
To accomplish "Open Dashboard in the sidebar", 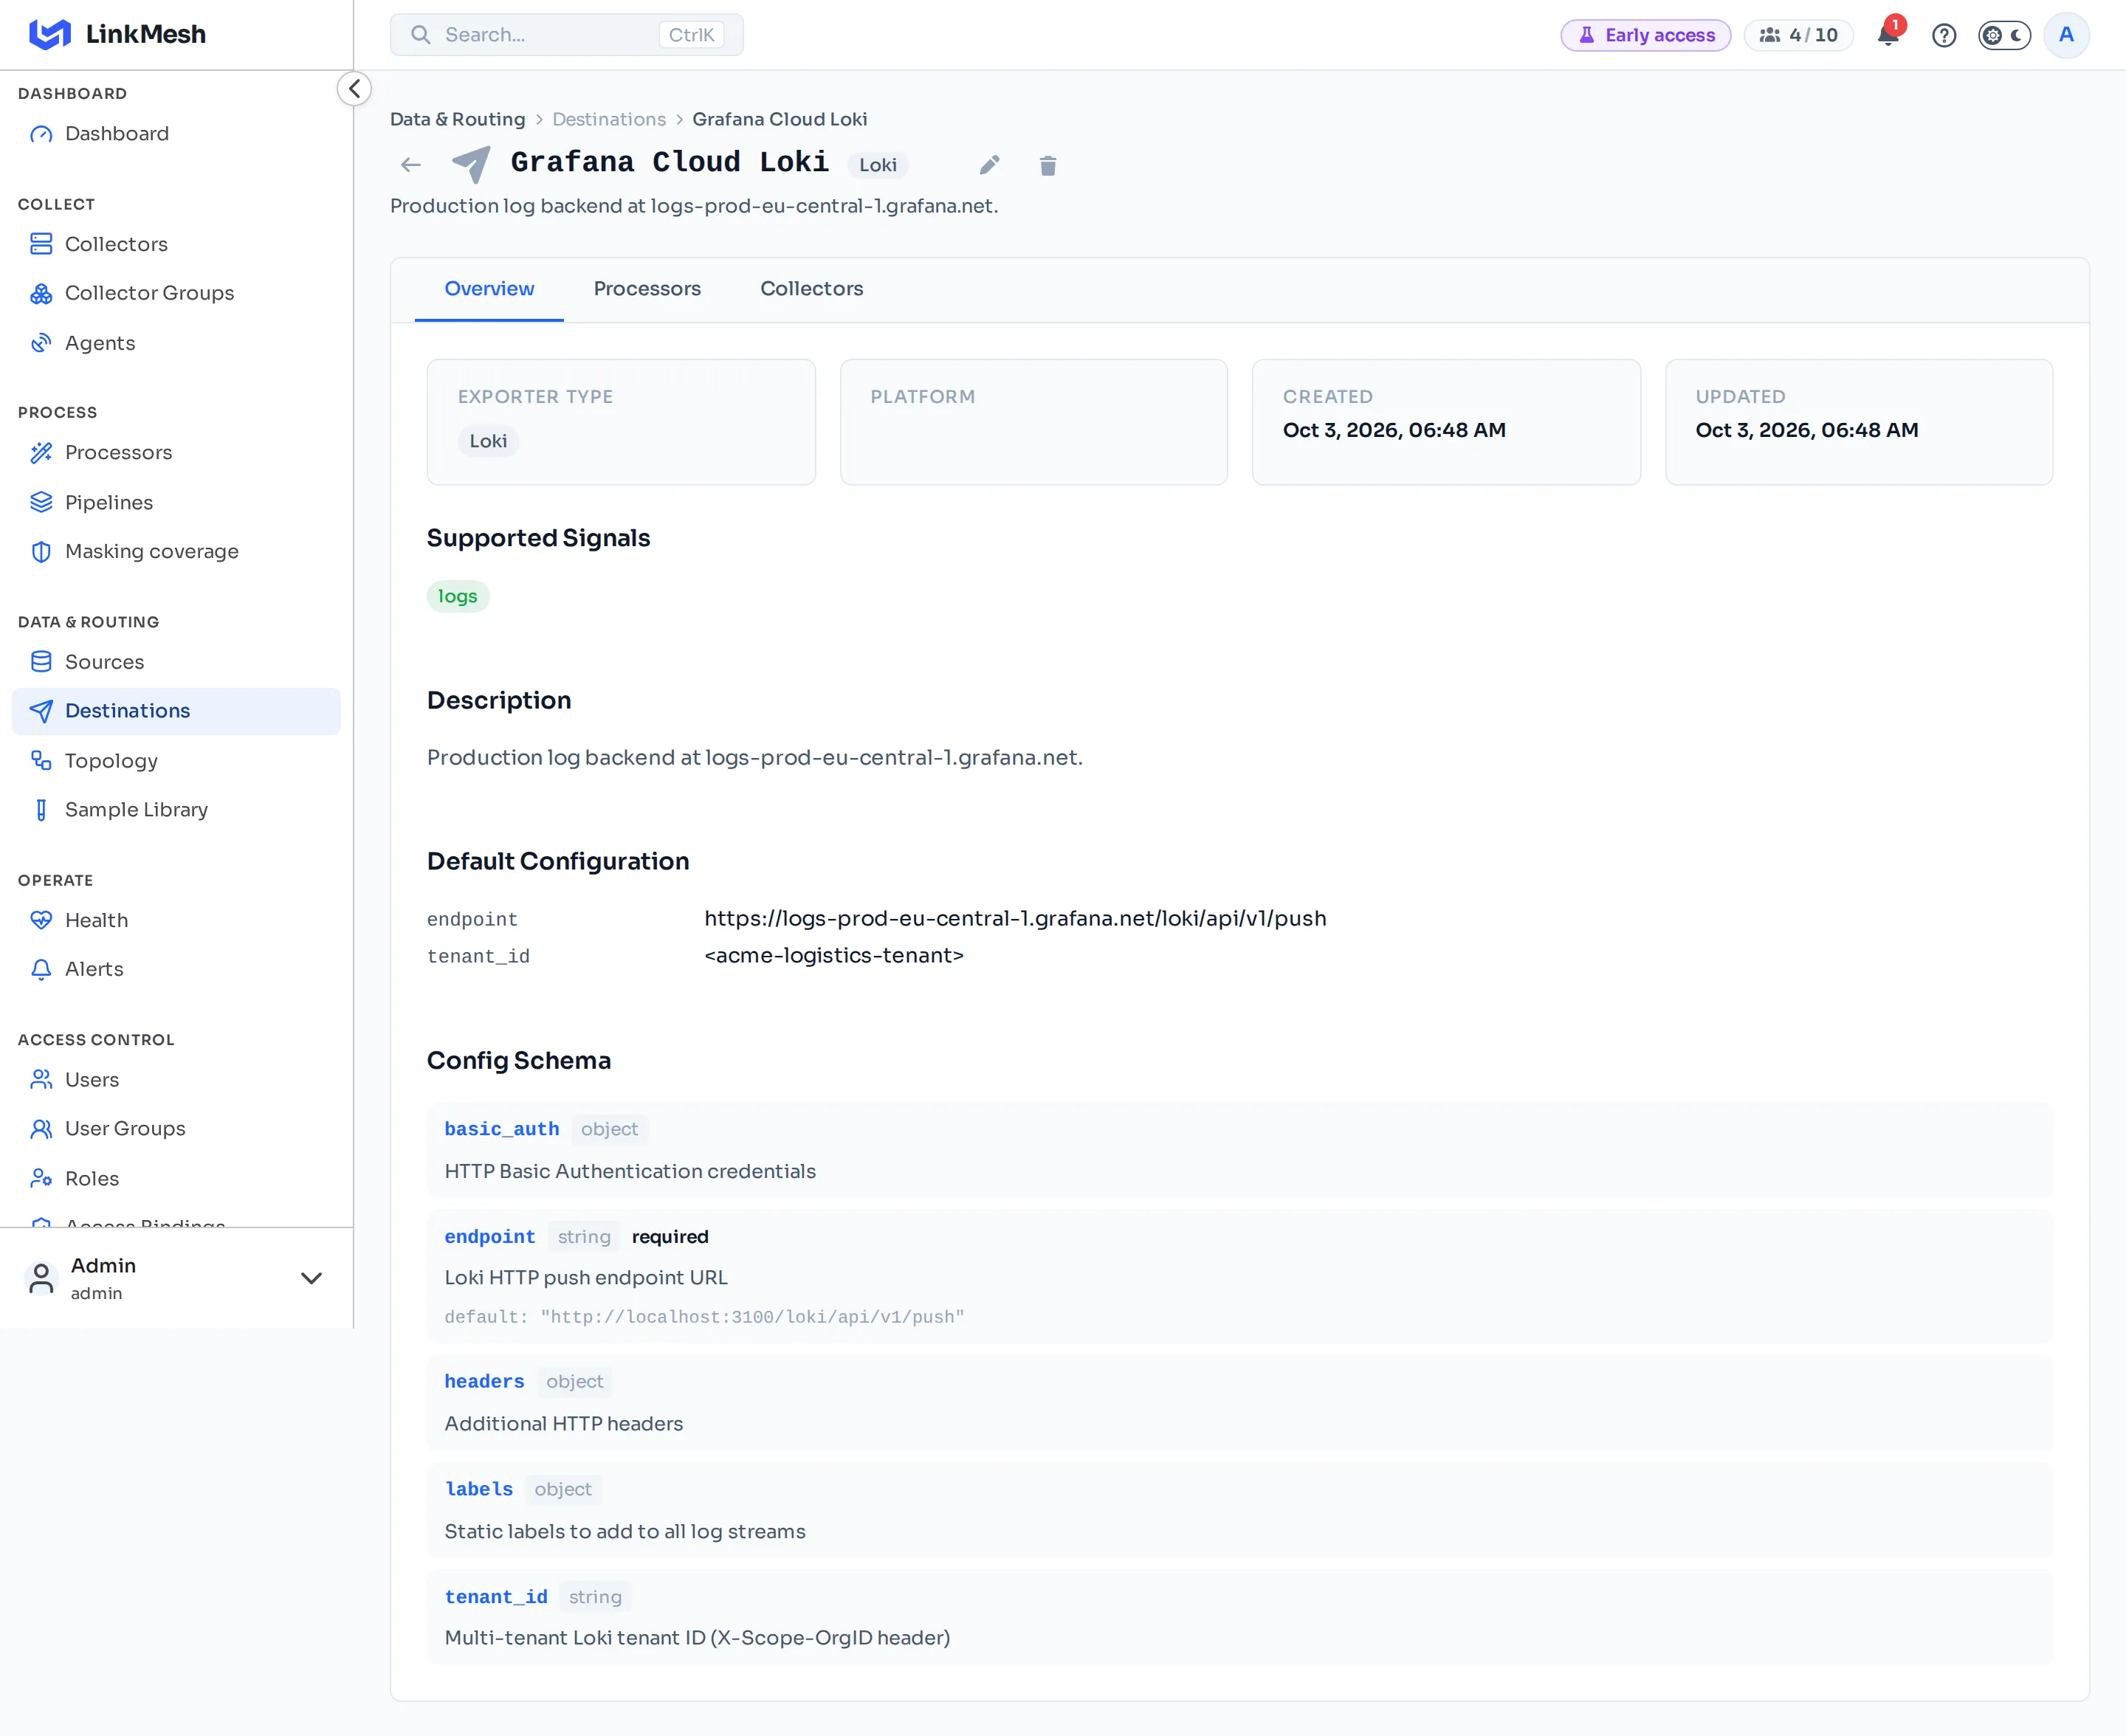I will [176, 134].
